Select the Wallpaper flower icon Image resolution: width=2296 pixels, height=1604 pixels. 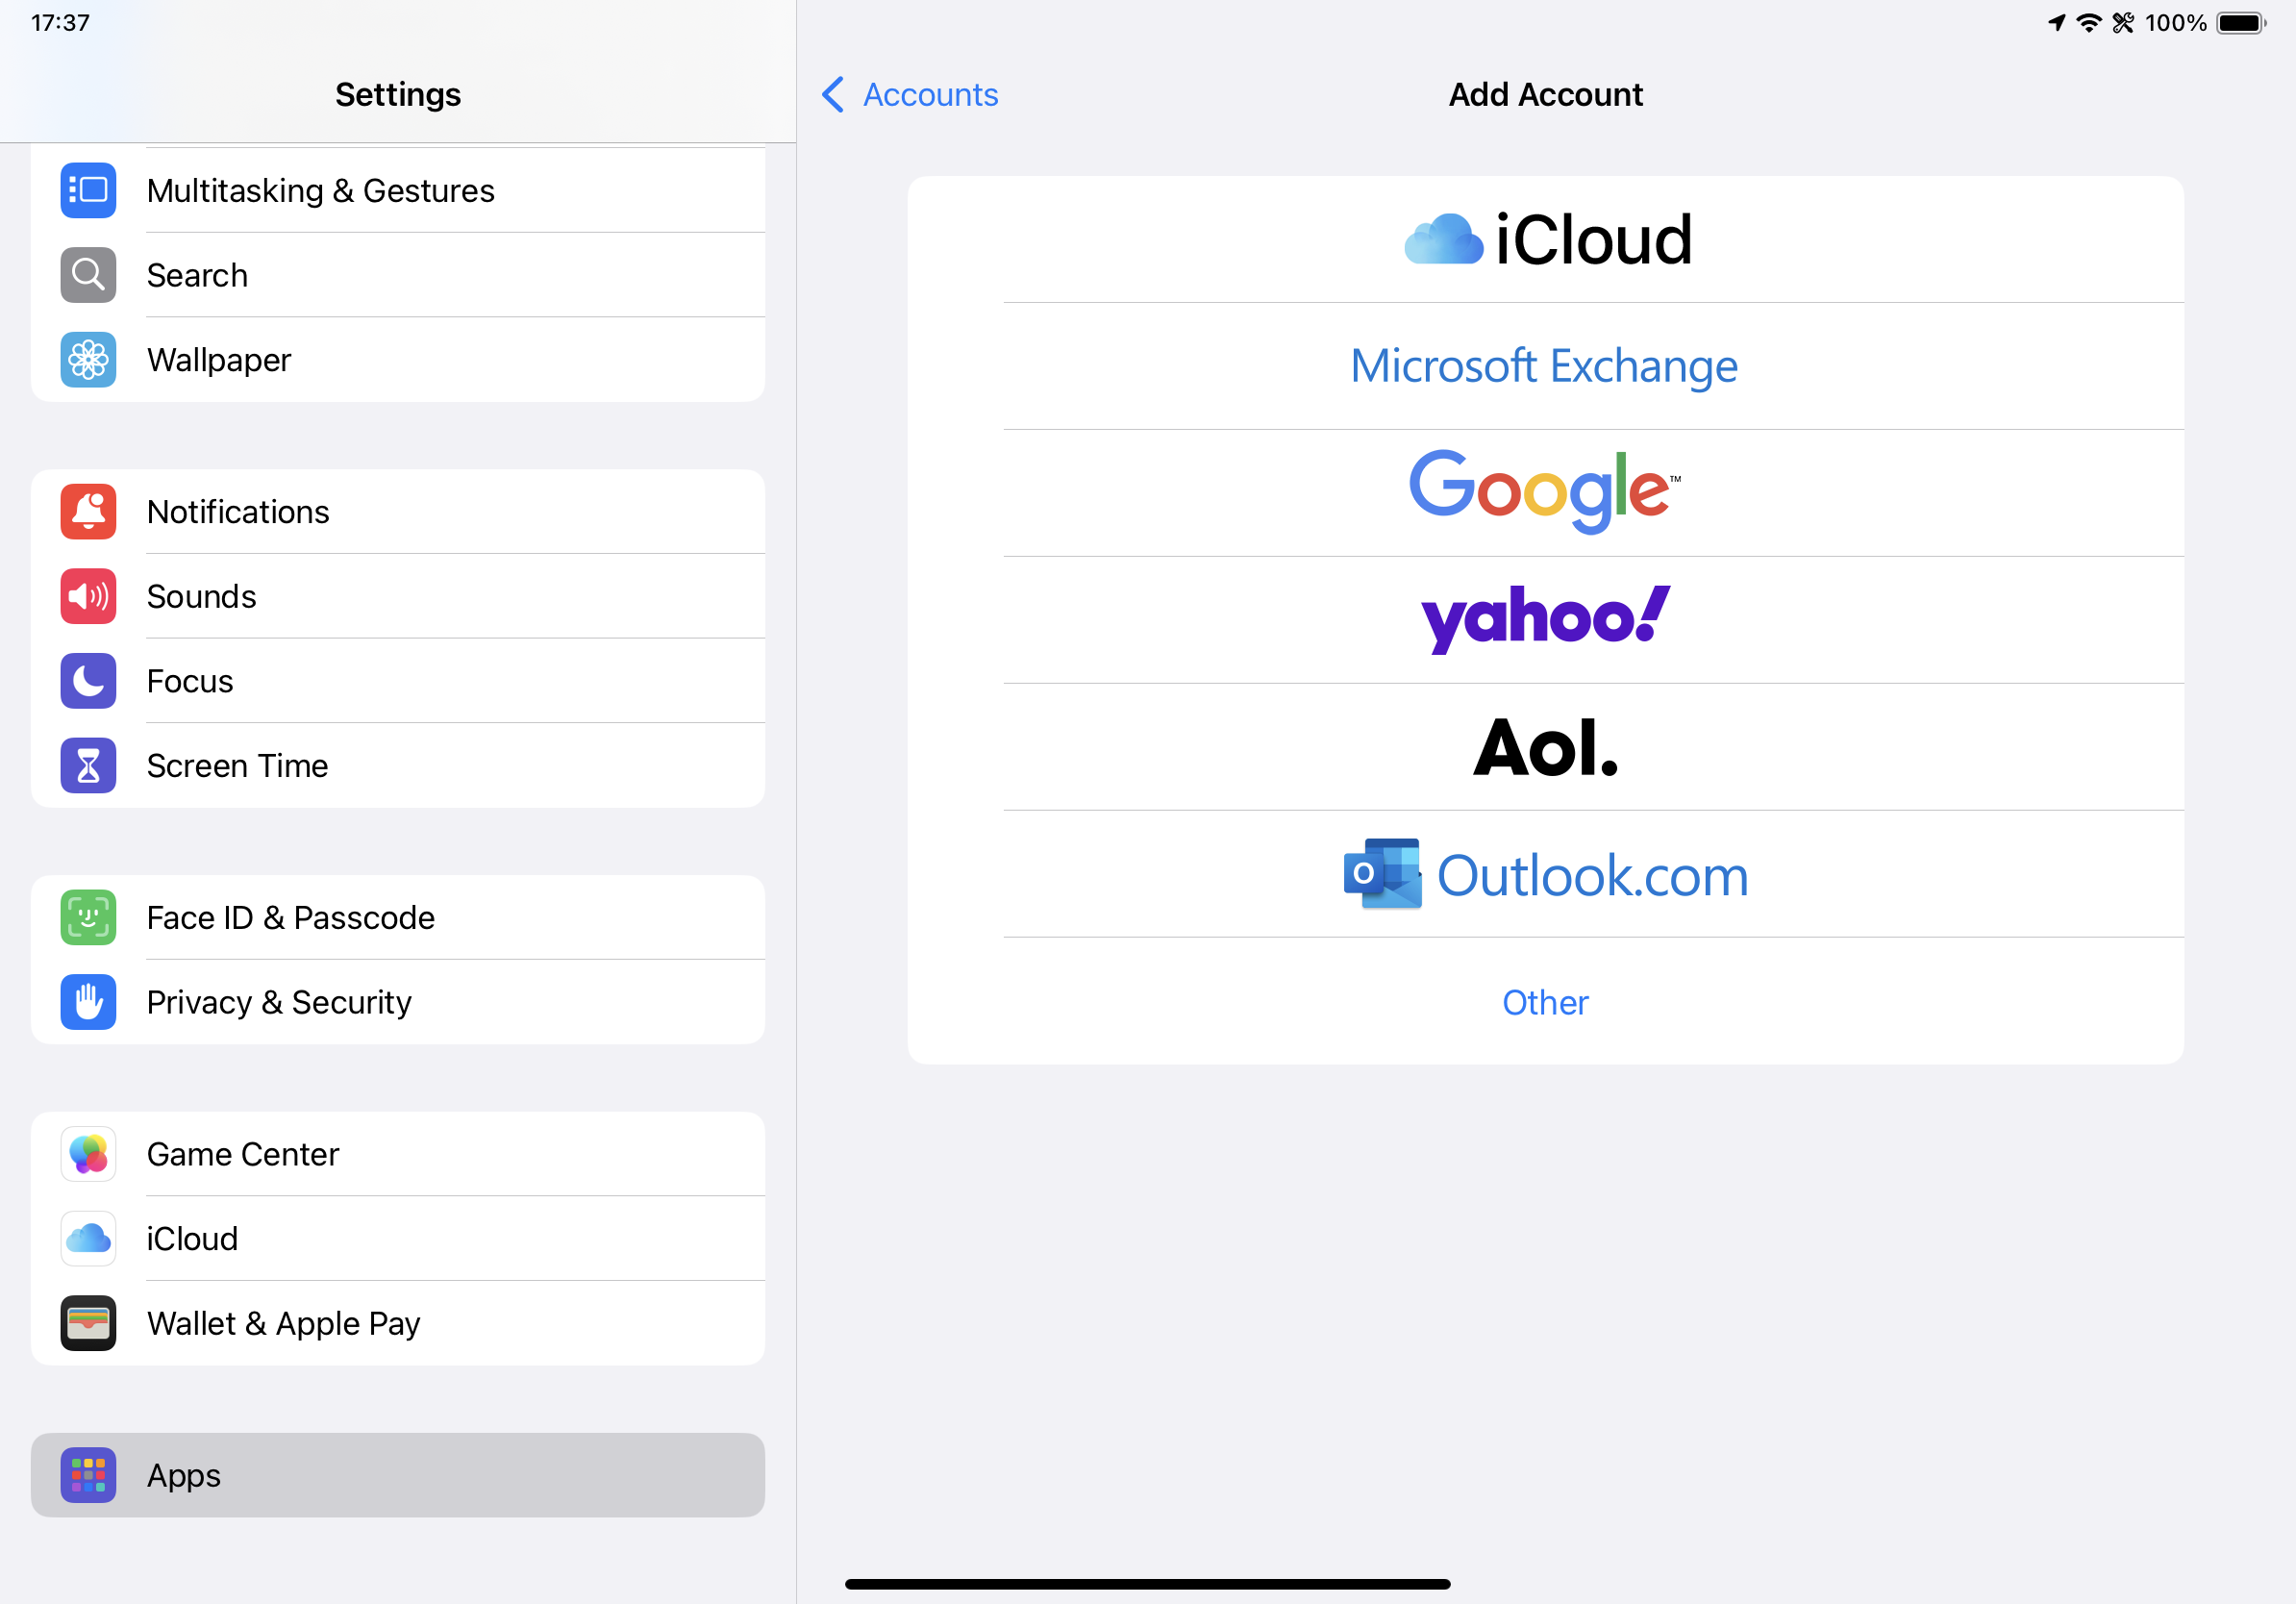88,360
